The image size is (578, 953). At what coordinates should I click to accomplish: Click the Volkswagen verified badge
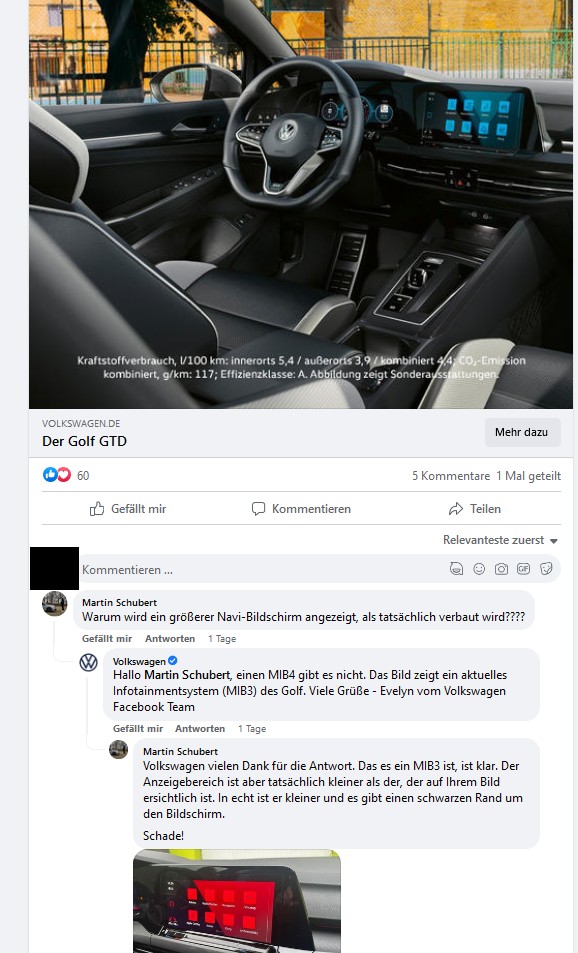point(173,661)
